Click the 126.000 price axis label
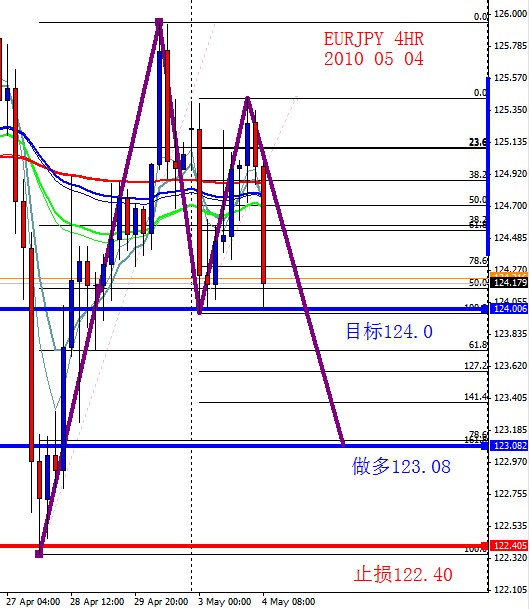530x609 pixels. tap(511, 14)
